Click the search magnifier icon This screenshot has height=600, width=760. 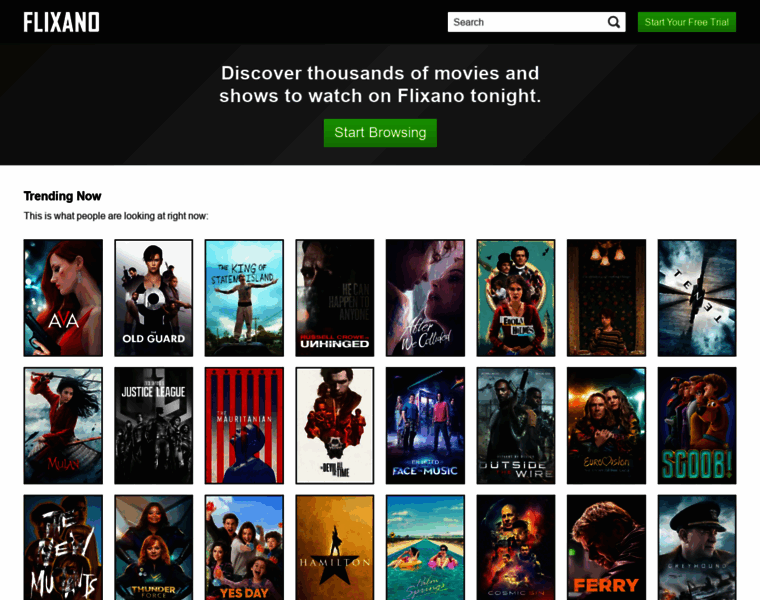(x=614, y=22)
